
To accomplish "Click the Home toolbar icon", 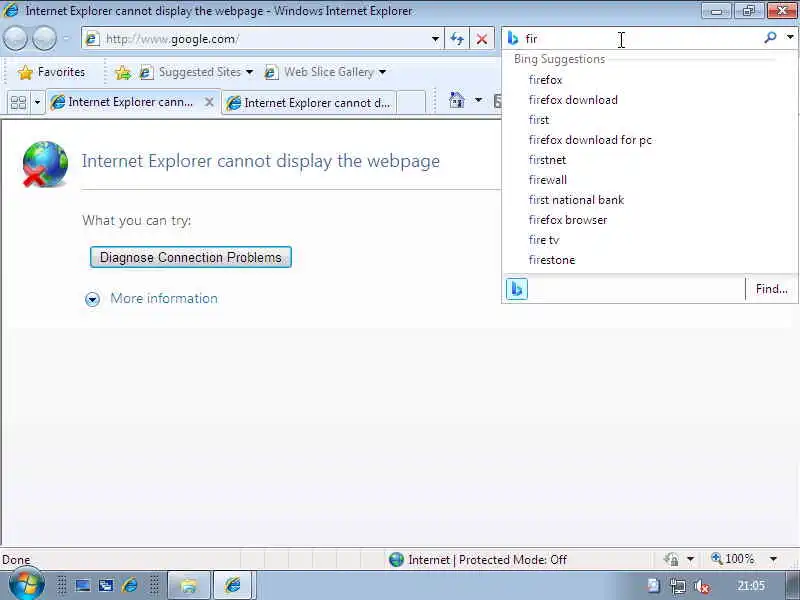I will point(457,101).
